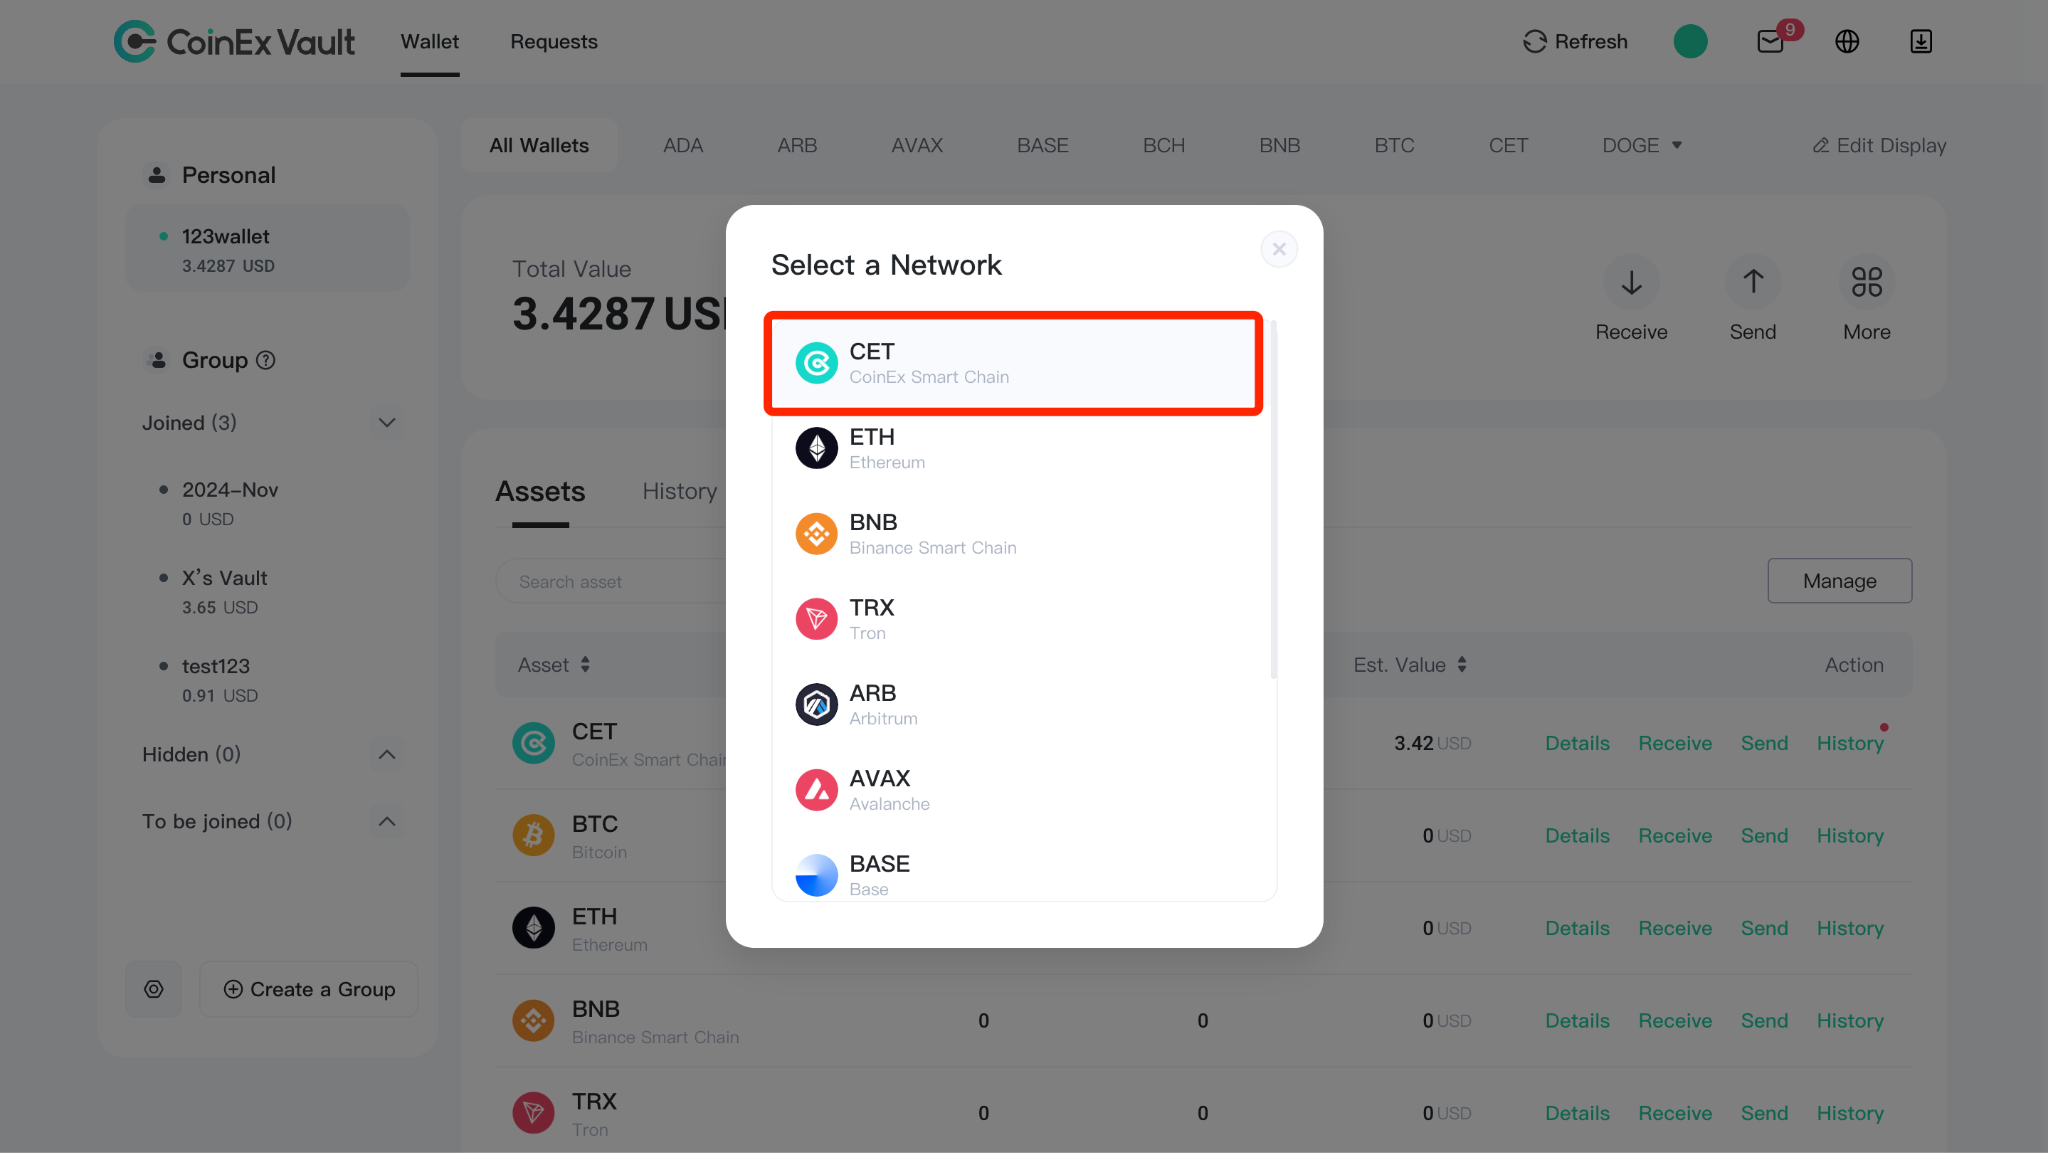The width and height of the screenshot is (2048, 1153).
Task: Click the download app icon in header
Action: click(1920, 42)
